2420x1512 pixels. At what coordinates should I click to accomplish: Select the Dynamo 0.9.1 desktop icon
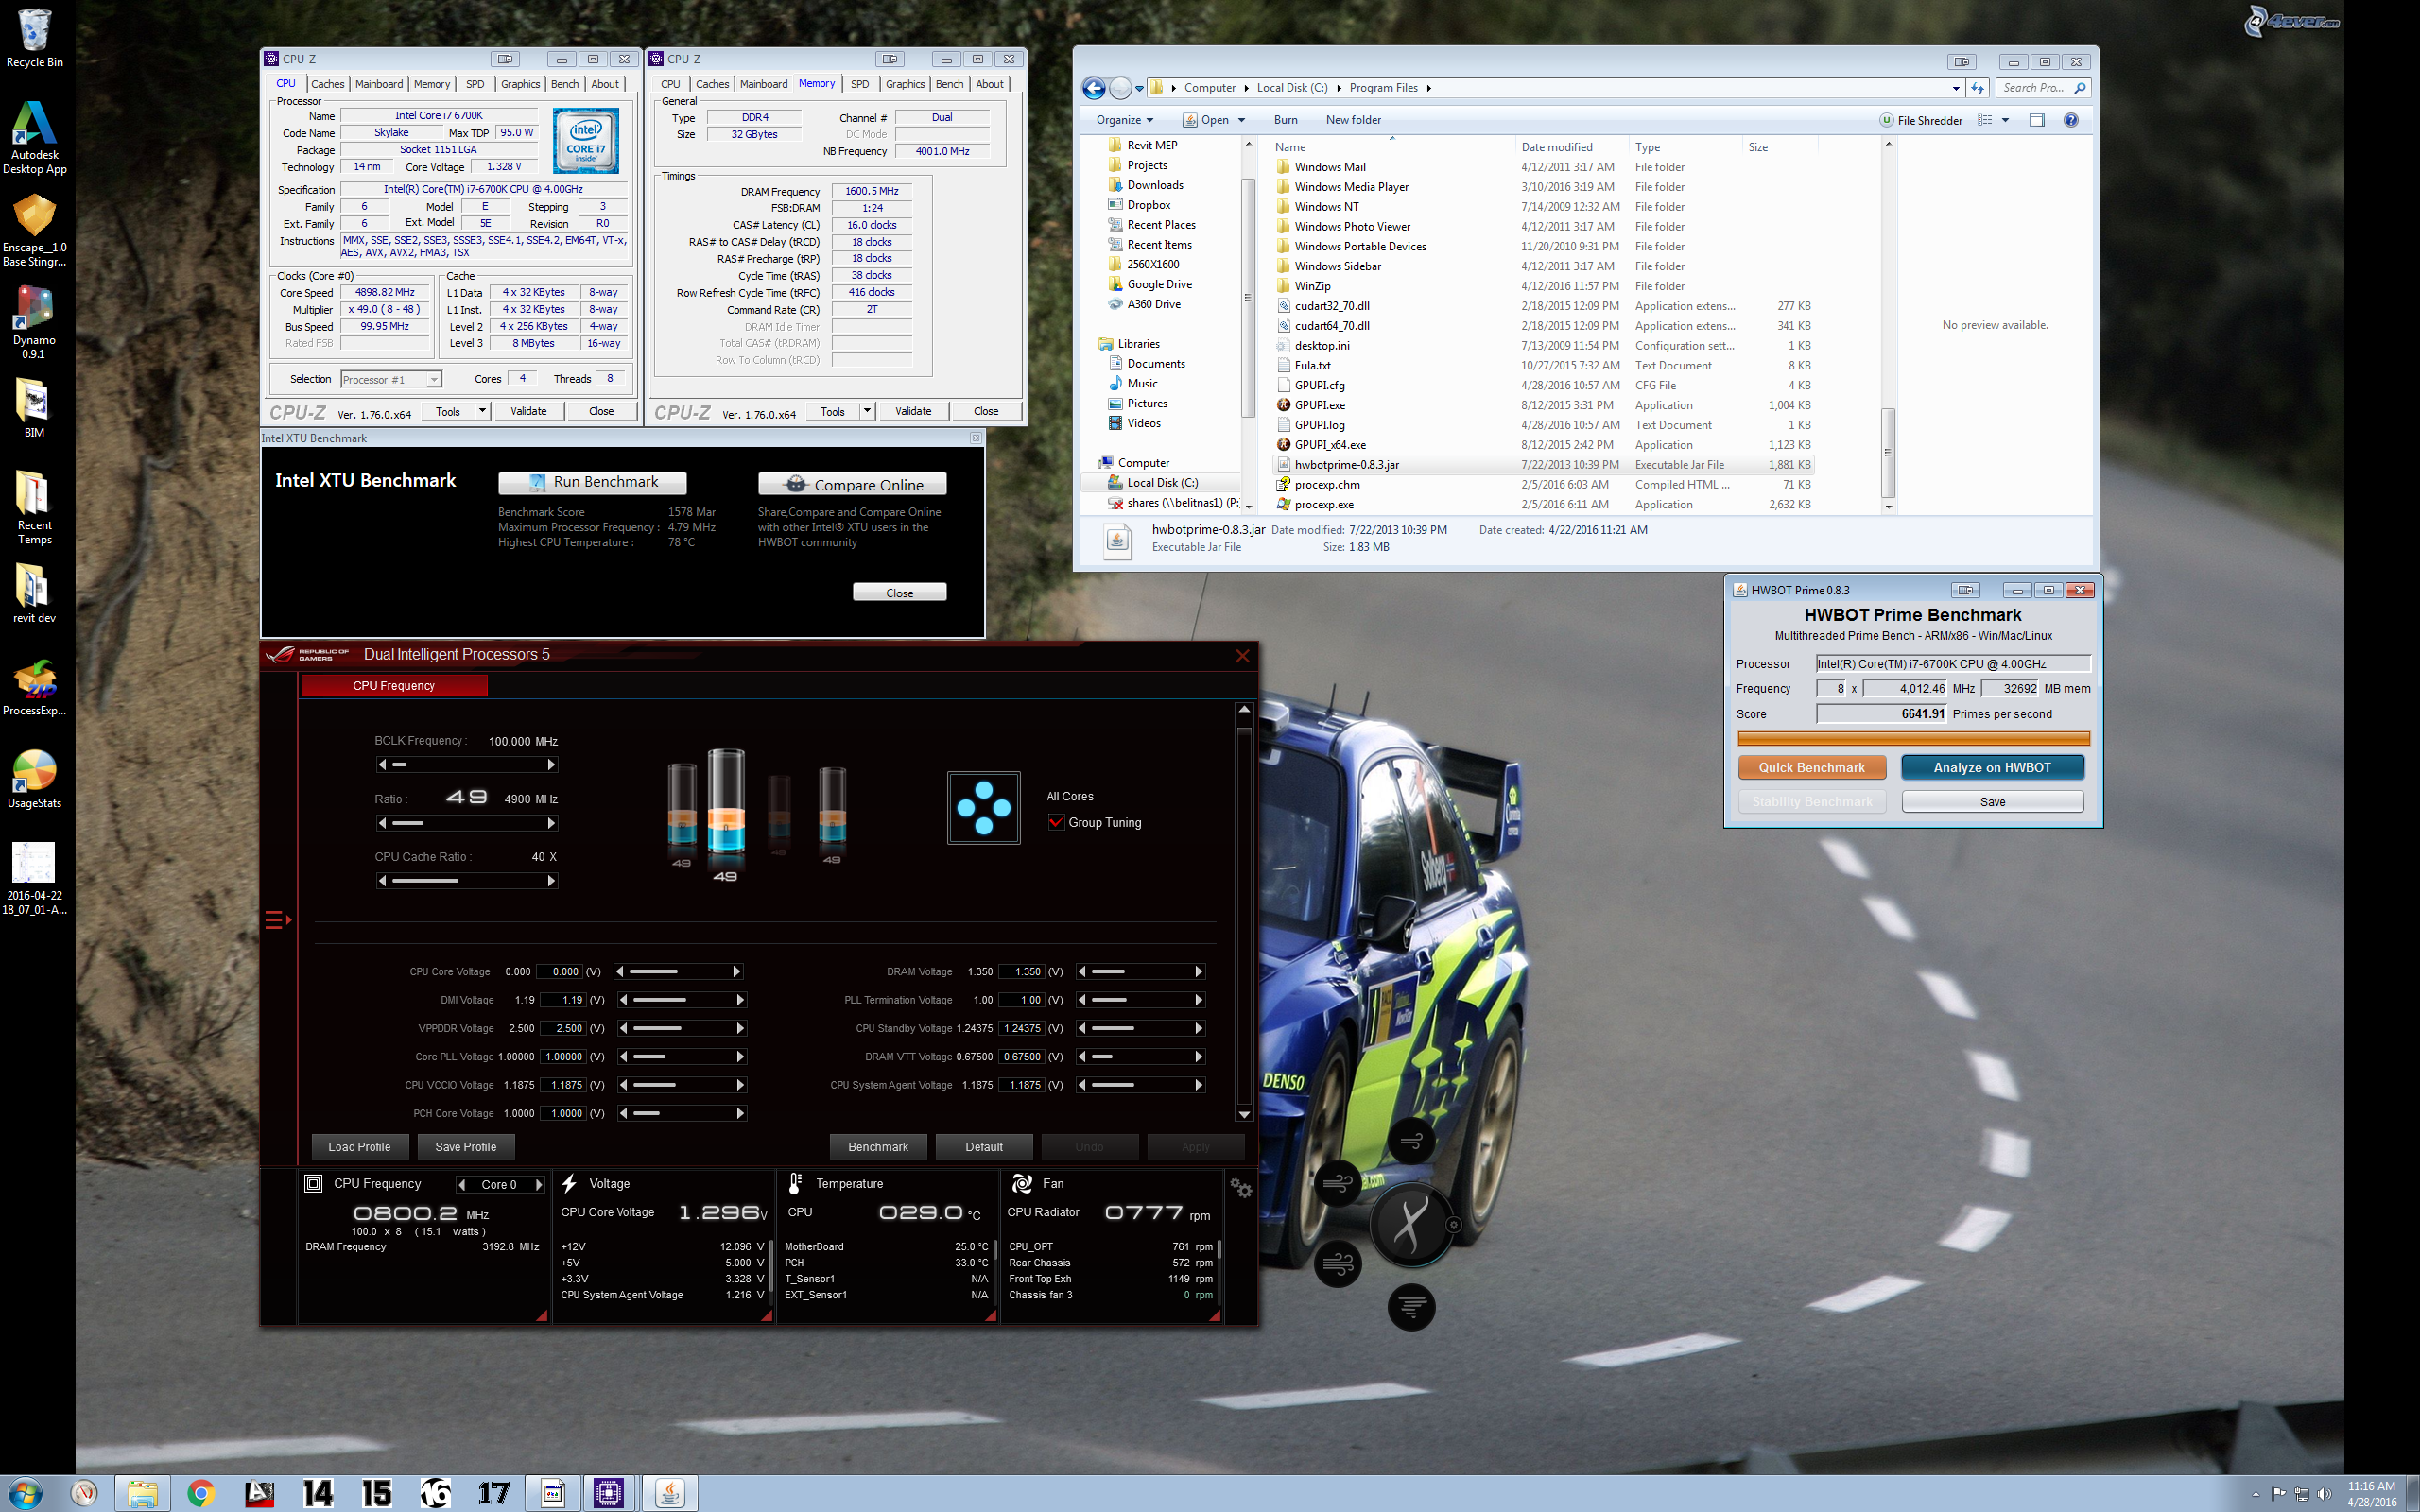(x=34, y=321)
